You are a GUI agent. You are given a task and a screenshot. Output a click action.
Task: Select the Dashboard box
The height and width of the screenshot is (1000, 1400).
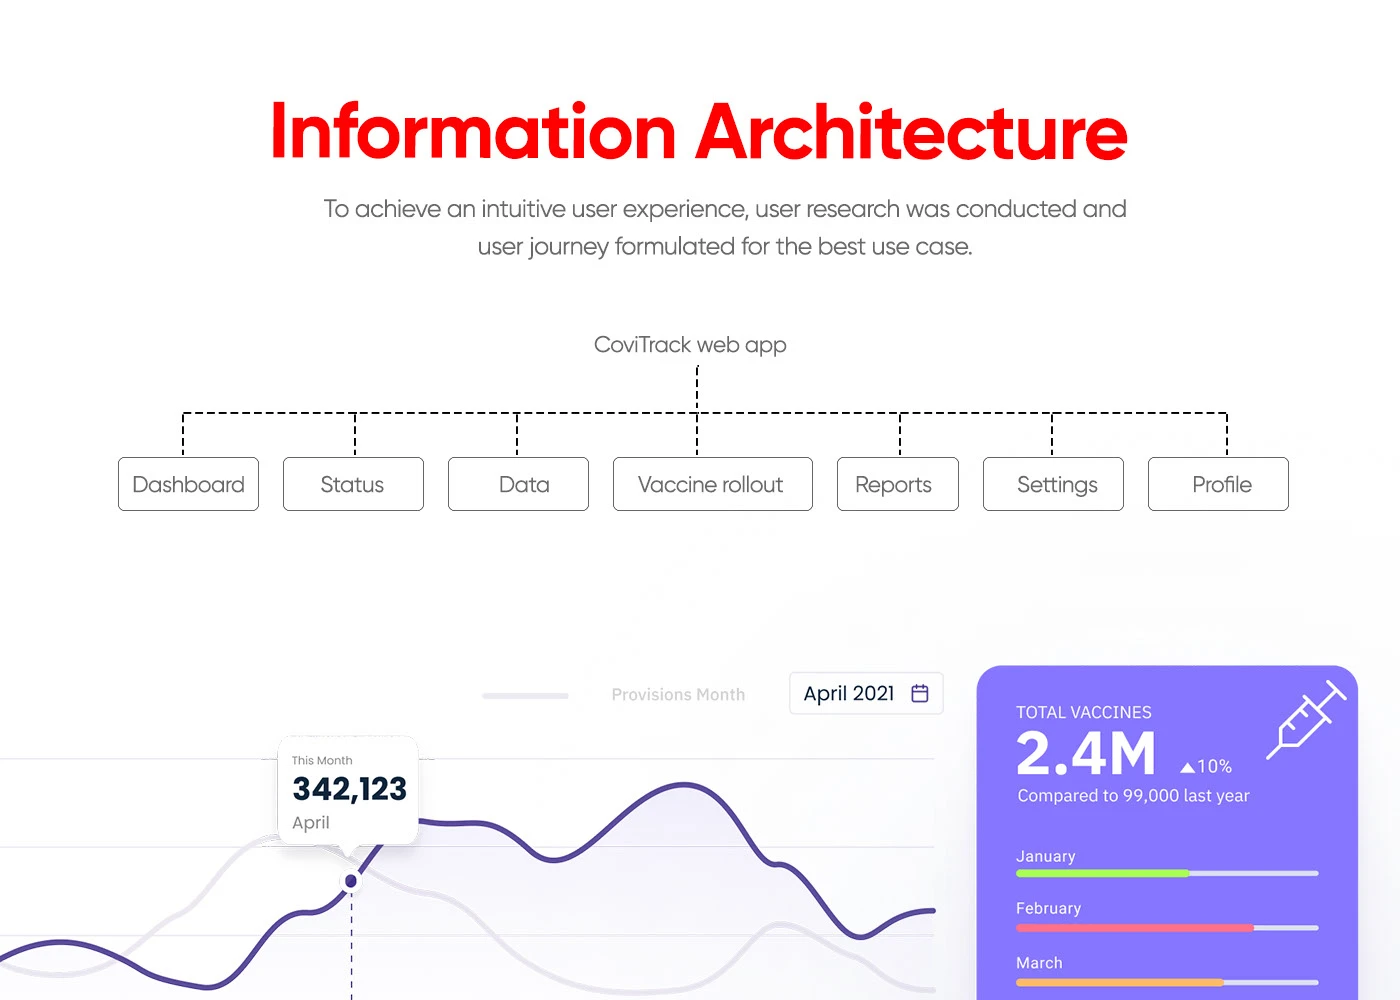(188, 484)
